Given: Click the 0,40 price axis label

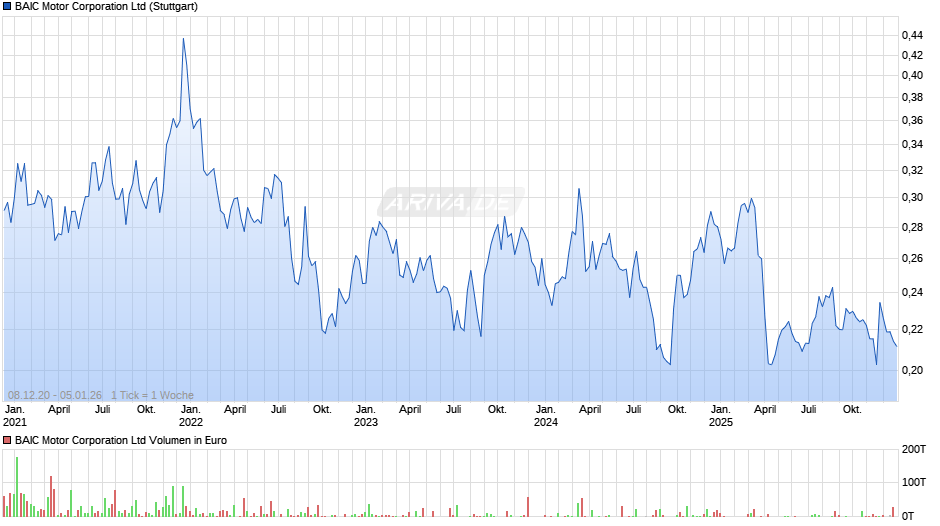Looking at the screenshot, I should pos(912,76).
